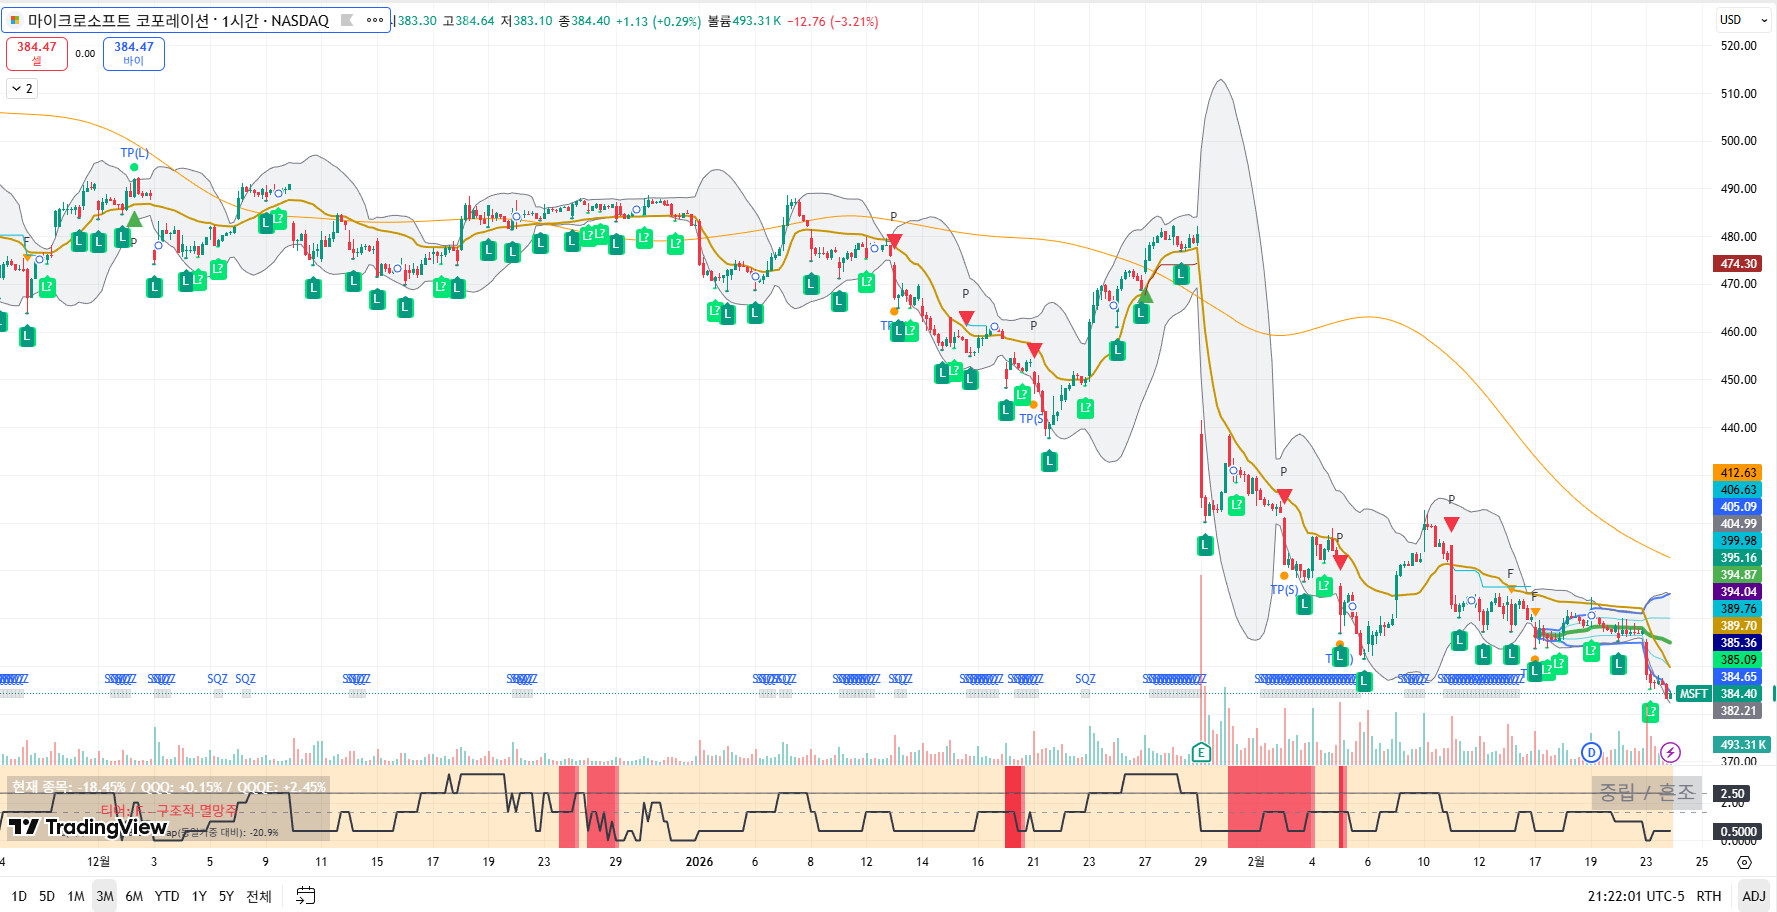Open the RTH session menu
Image resolution: width=1777 pixels, height=912 pixels.
[1709, 896]
